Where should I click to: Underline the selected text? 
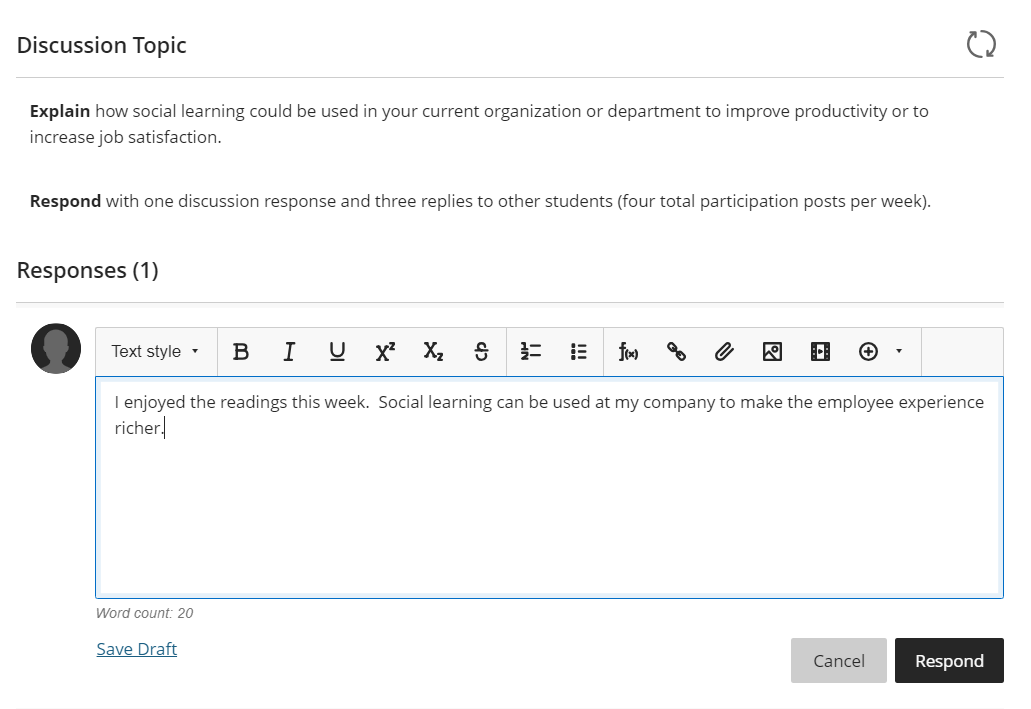(337, 352)
